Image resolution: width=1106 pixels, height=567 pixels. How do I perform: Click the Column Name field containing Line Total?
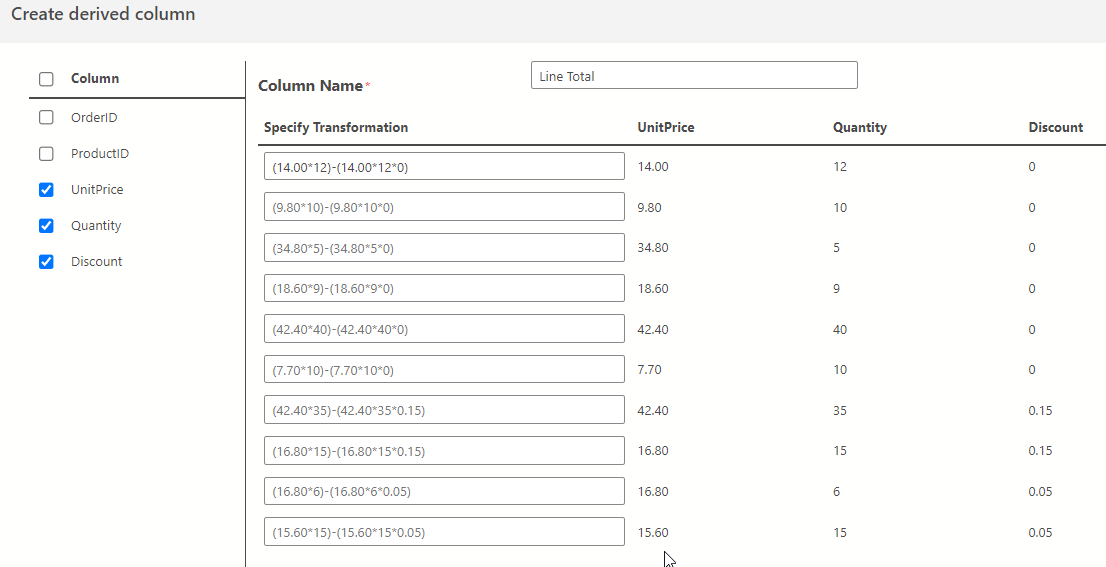click(693, 76)
